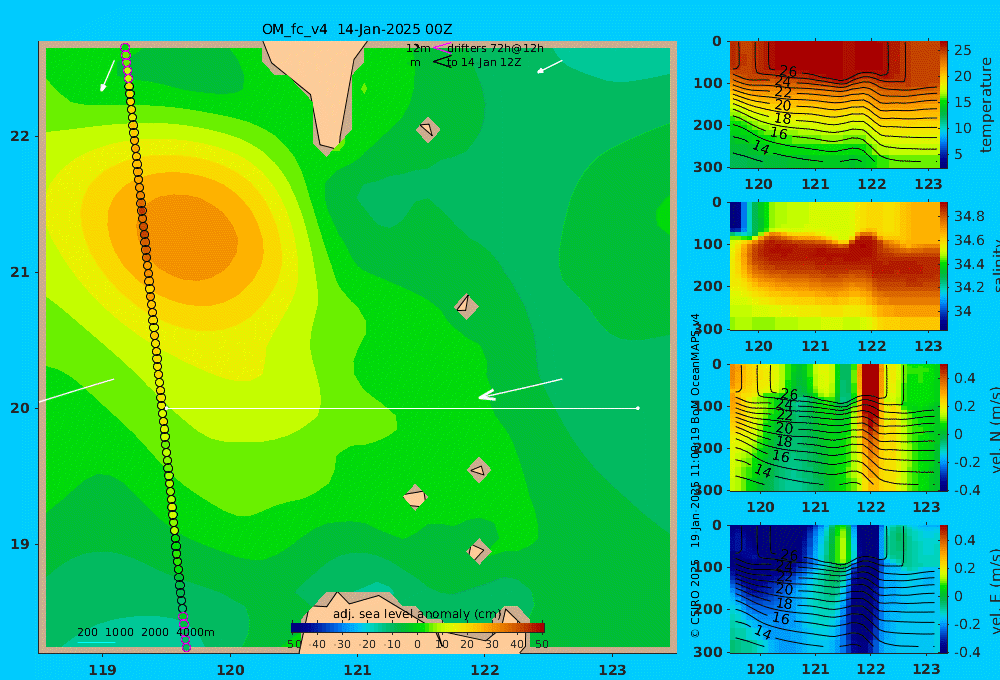Click the 'temperature' colorbar axis label
Image resolution: width=1000 pixels, height=680 pixels.
[986, 105]
